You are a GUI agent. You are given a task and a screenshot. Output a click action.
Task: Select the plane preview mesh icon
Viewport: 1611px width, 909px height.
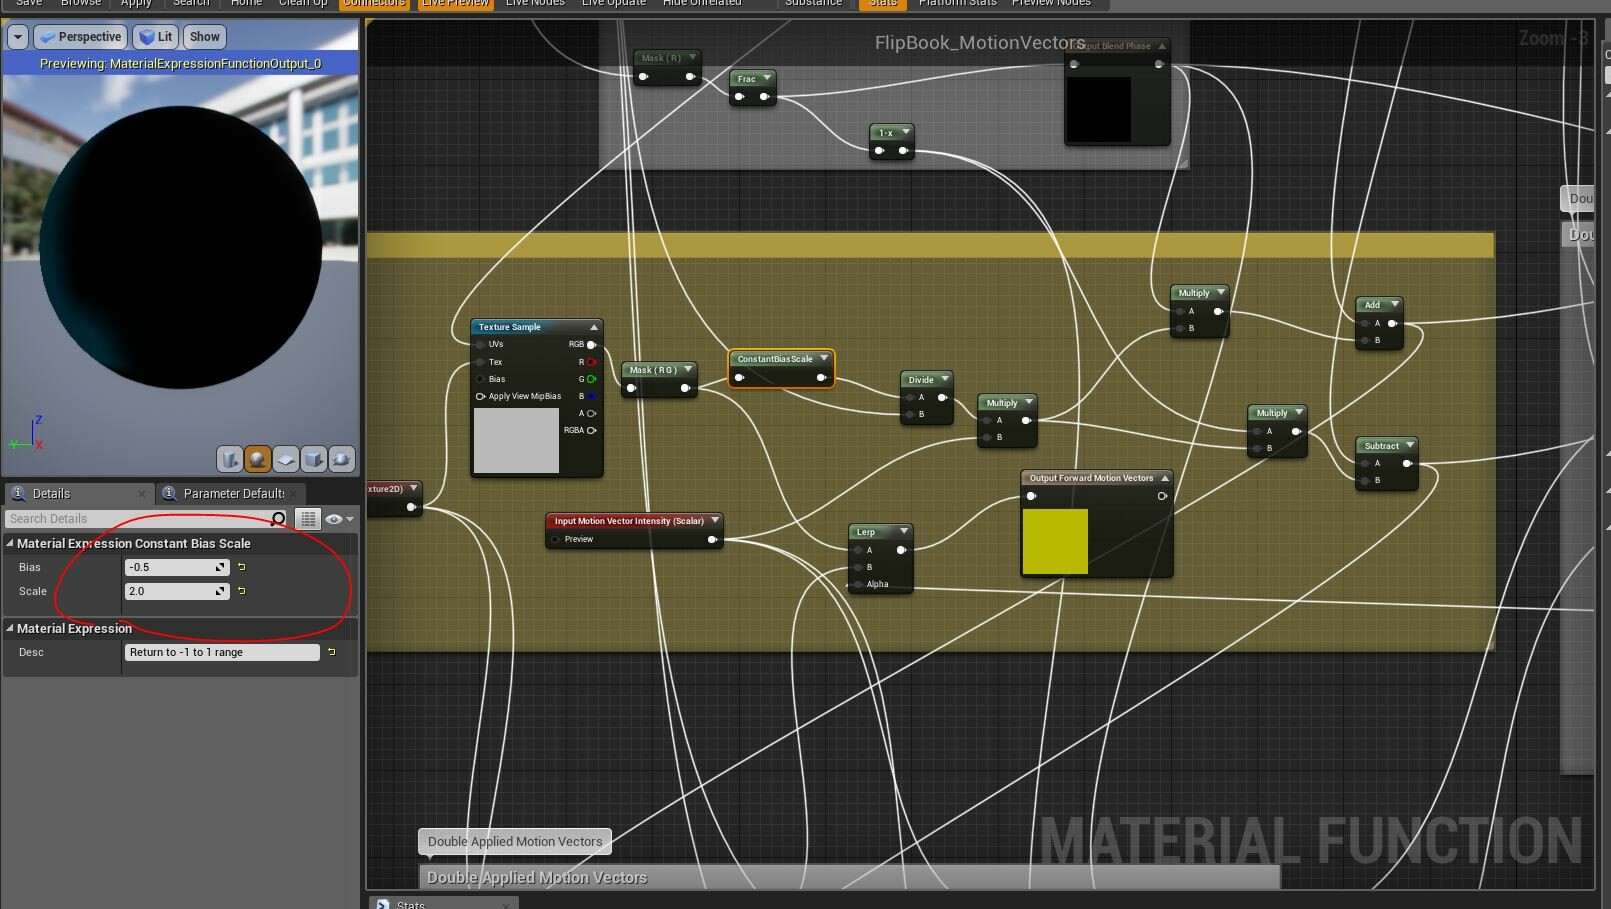click(286, 458)
